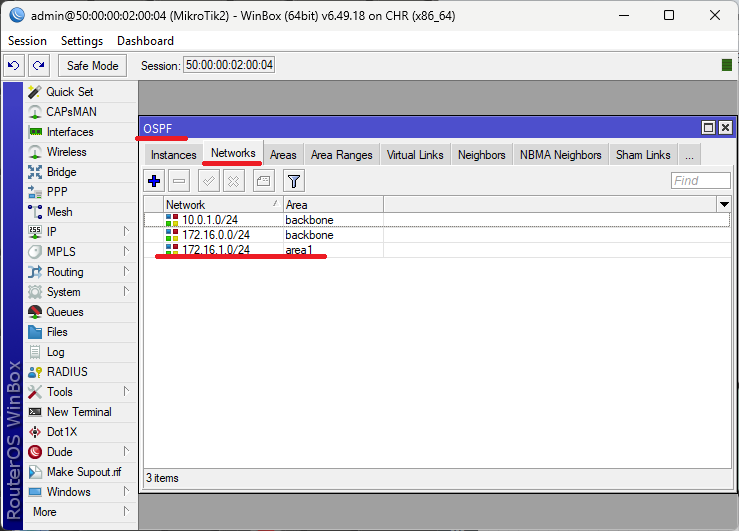The width and height of the screenshot is (739, 531).
Task: Open the column dropdown arrow in table header
Action: [x=723, y=204]
